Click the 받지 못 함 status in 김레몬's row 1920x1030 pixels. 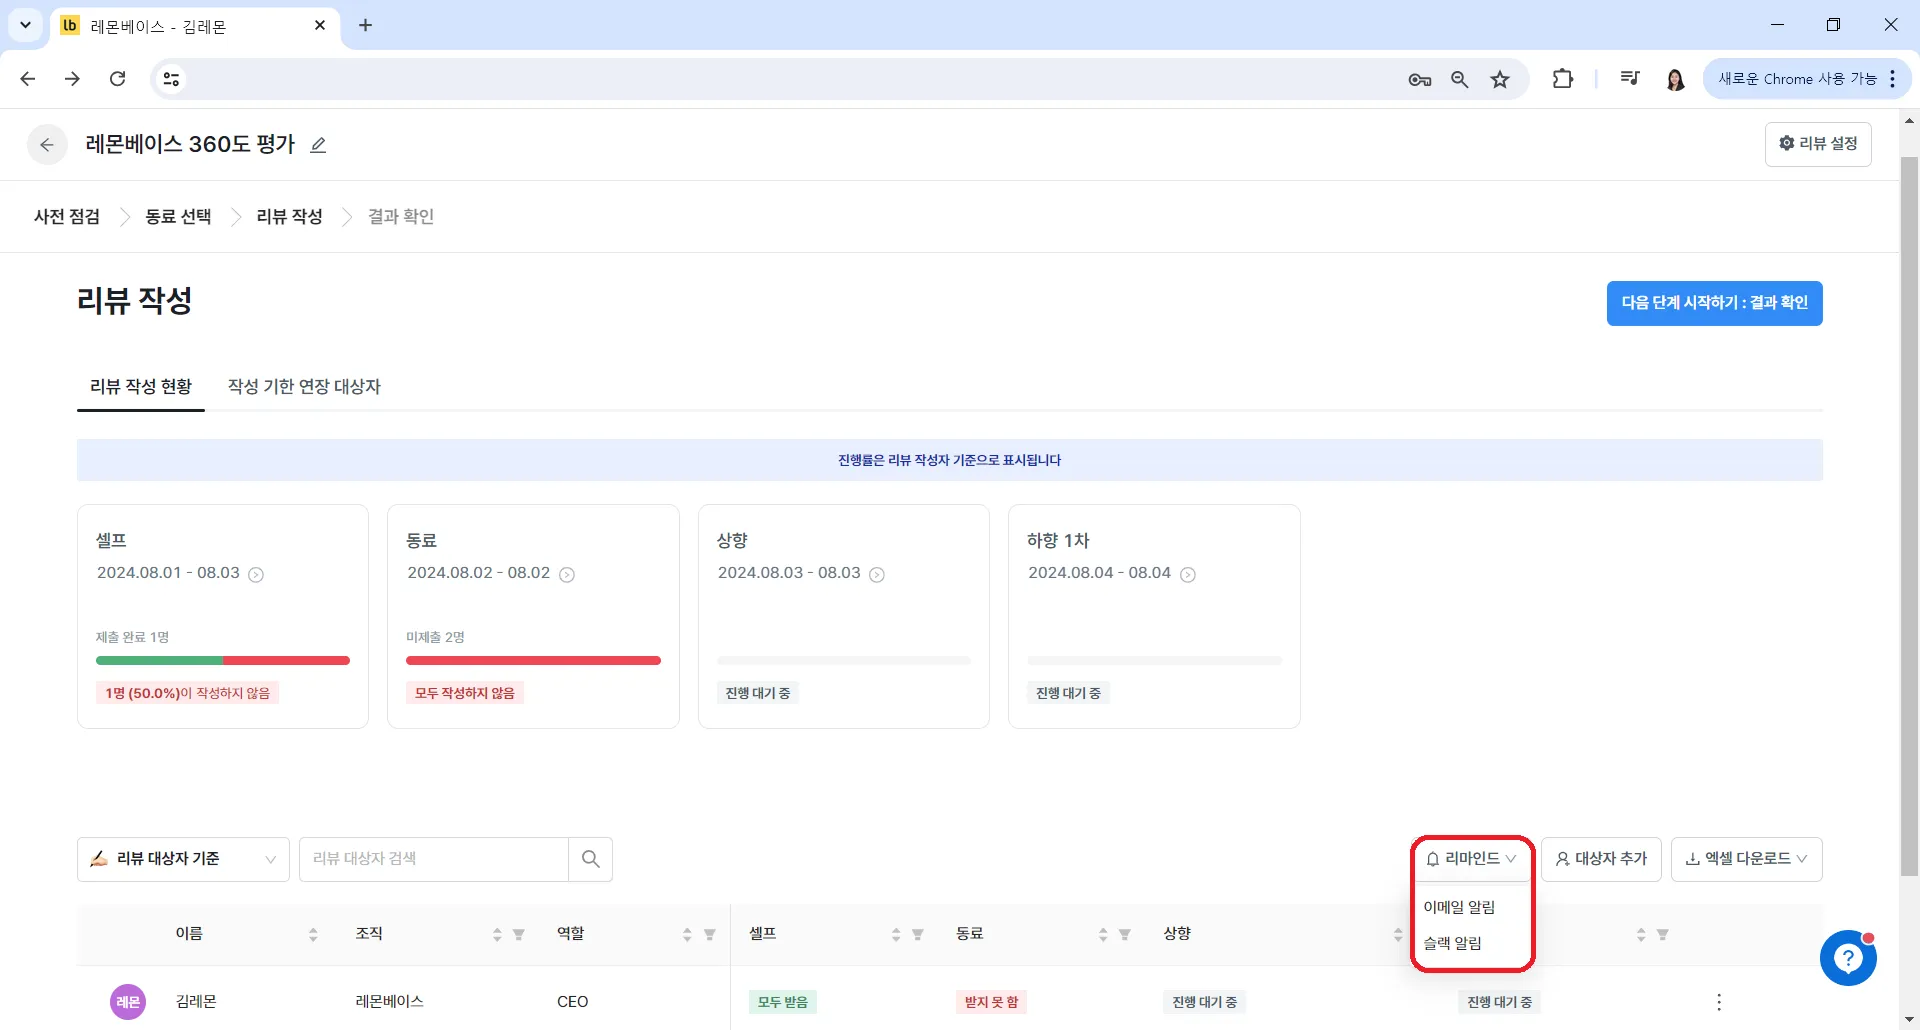coord(991,1002)
